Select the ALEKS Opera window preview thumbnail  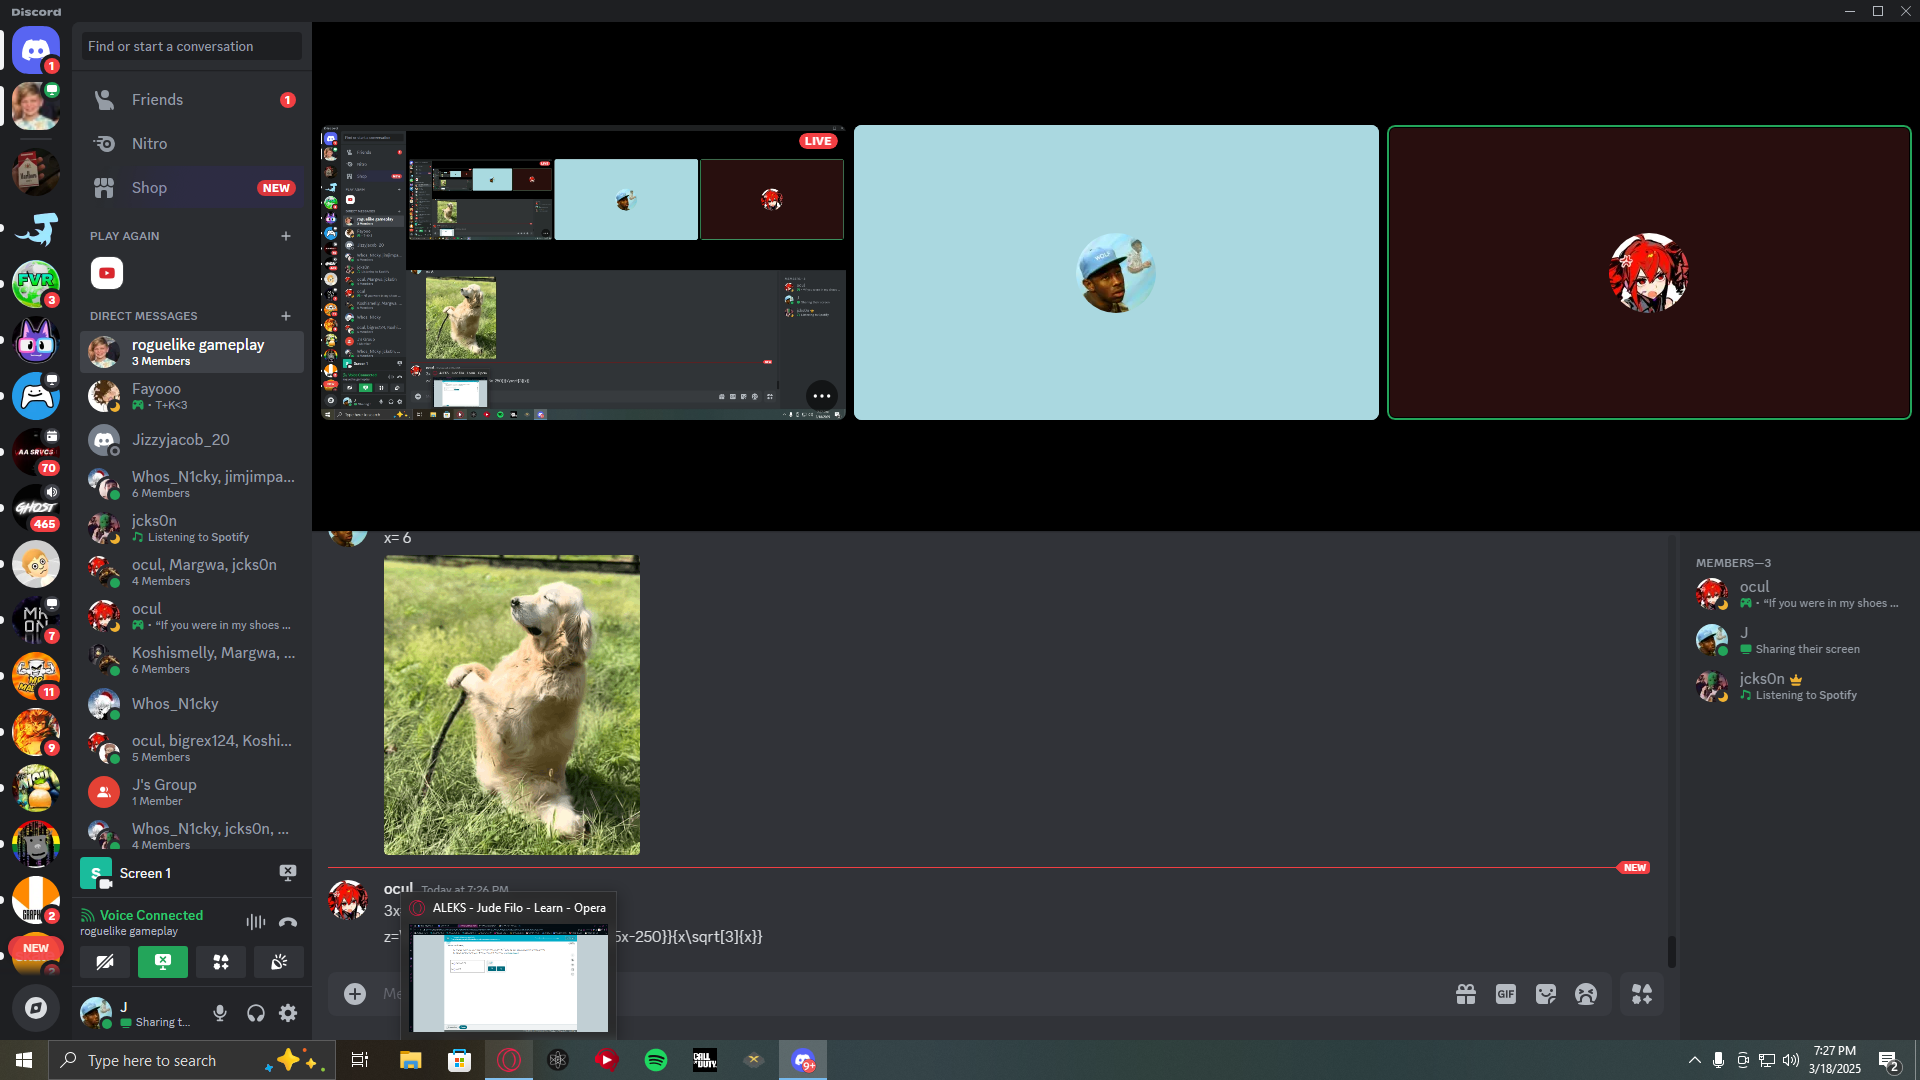(x=510, y=978)
